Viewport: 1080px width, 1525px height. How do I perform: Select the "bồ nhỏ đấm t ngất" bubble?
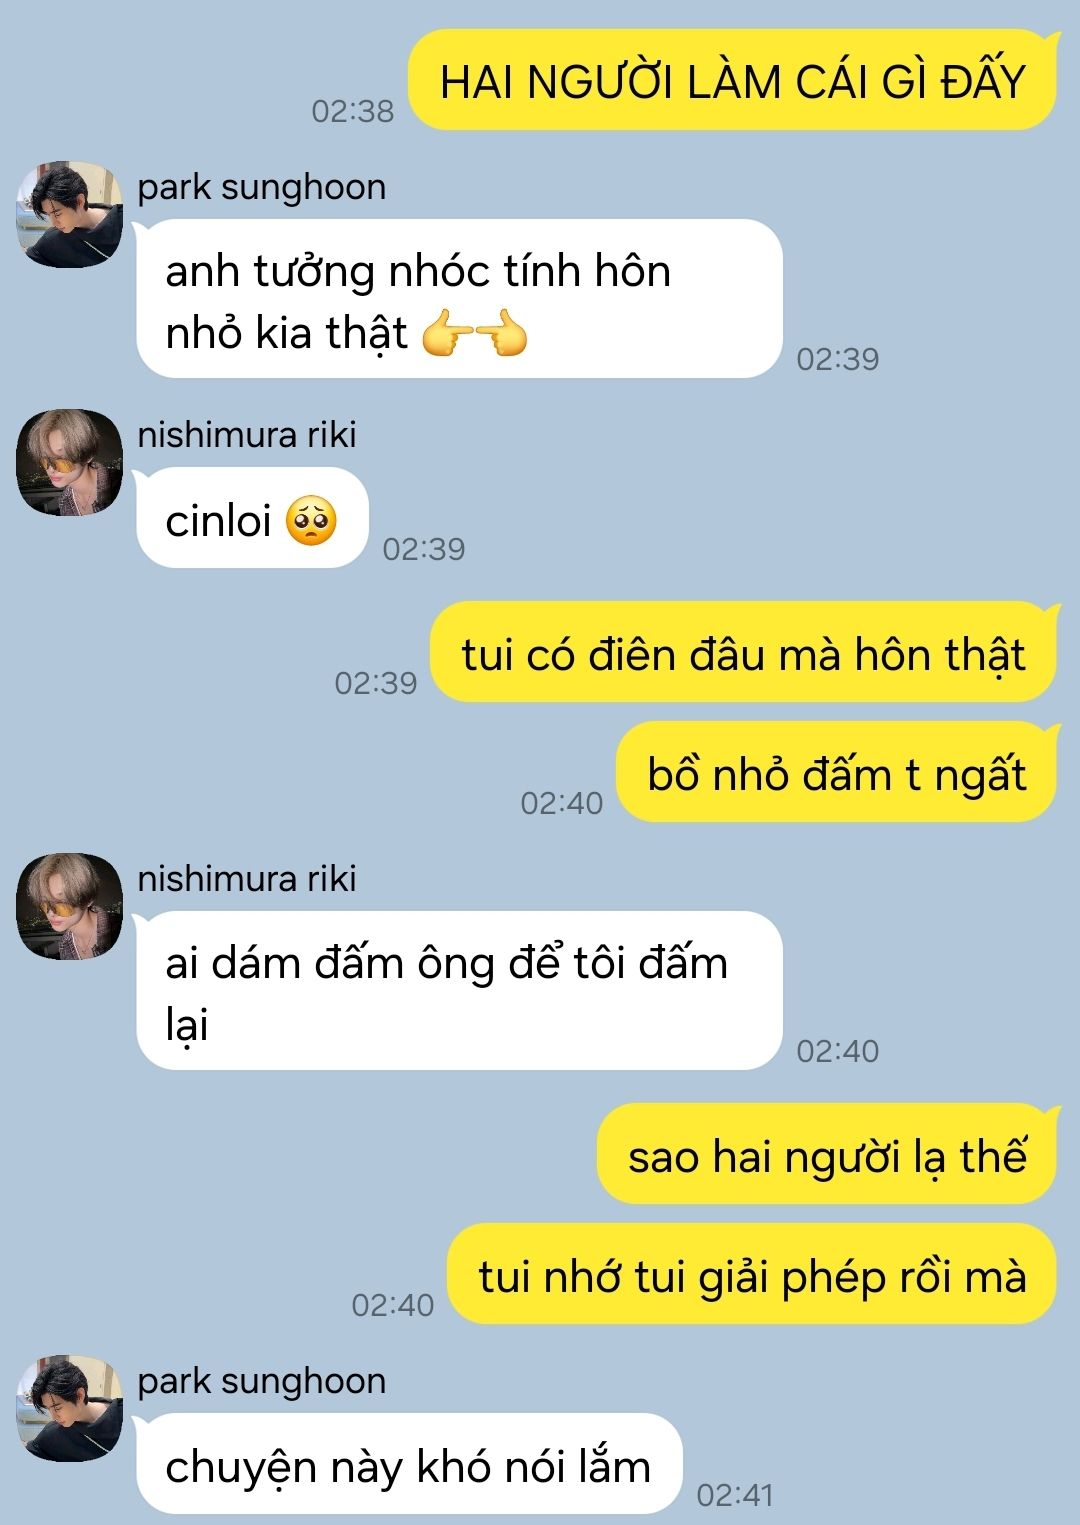(x=836, y=772)
